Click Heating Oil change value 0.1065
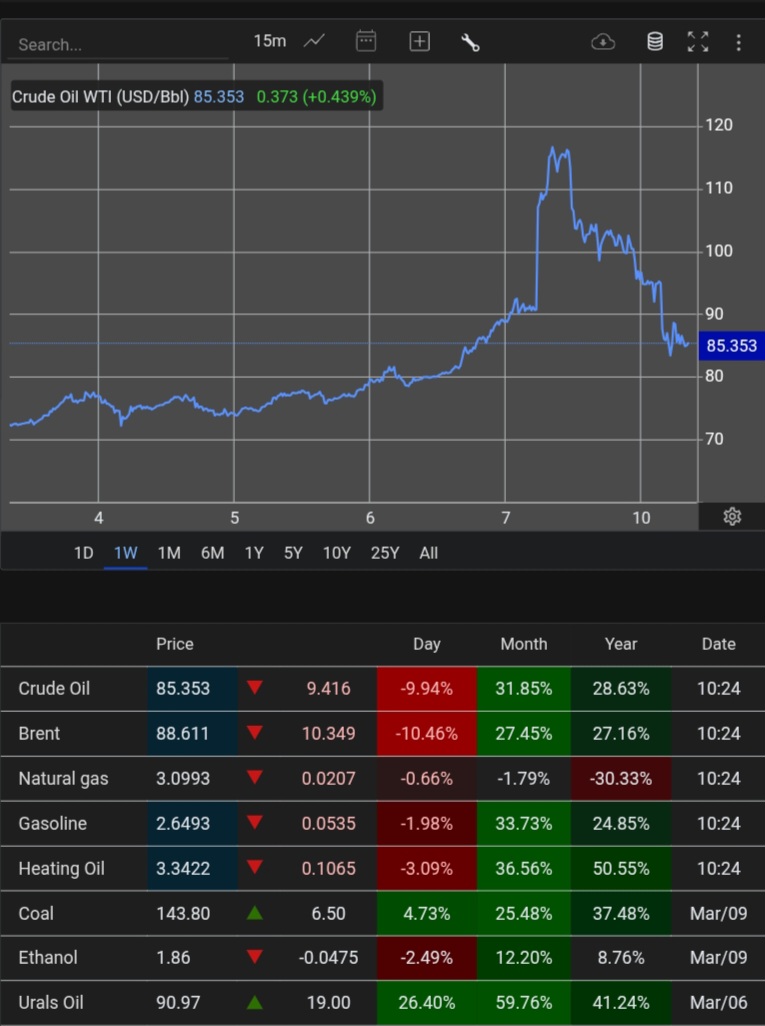Screen dimensions: 765x1026 pyautogui.click(x=328, y=868)
